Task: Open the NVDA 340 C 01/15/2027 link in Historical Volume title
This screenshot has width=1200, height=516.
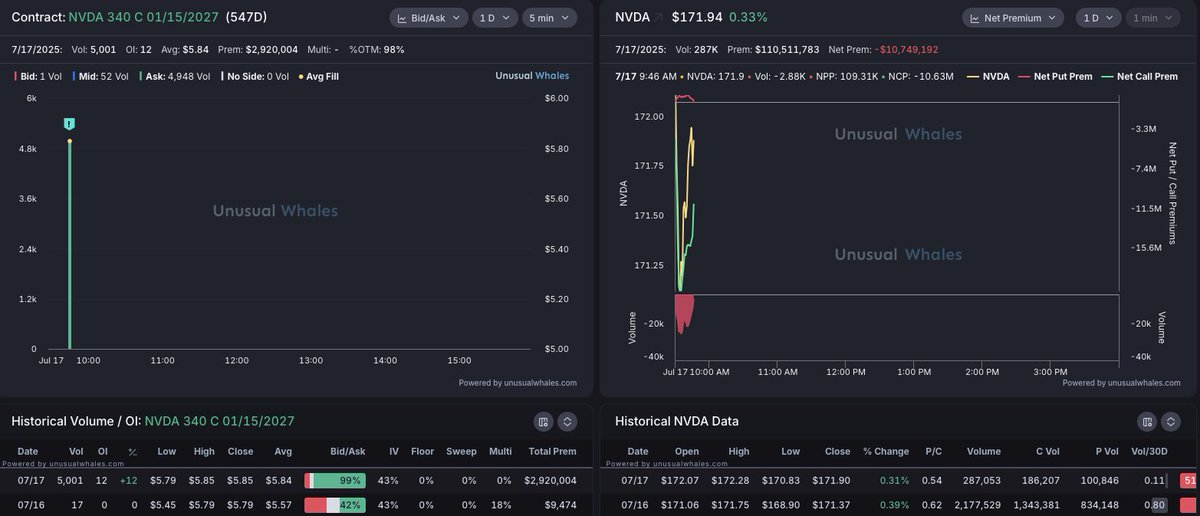Action: (x=219, y=421)
